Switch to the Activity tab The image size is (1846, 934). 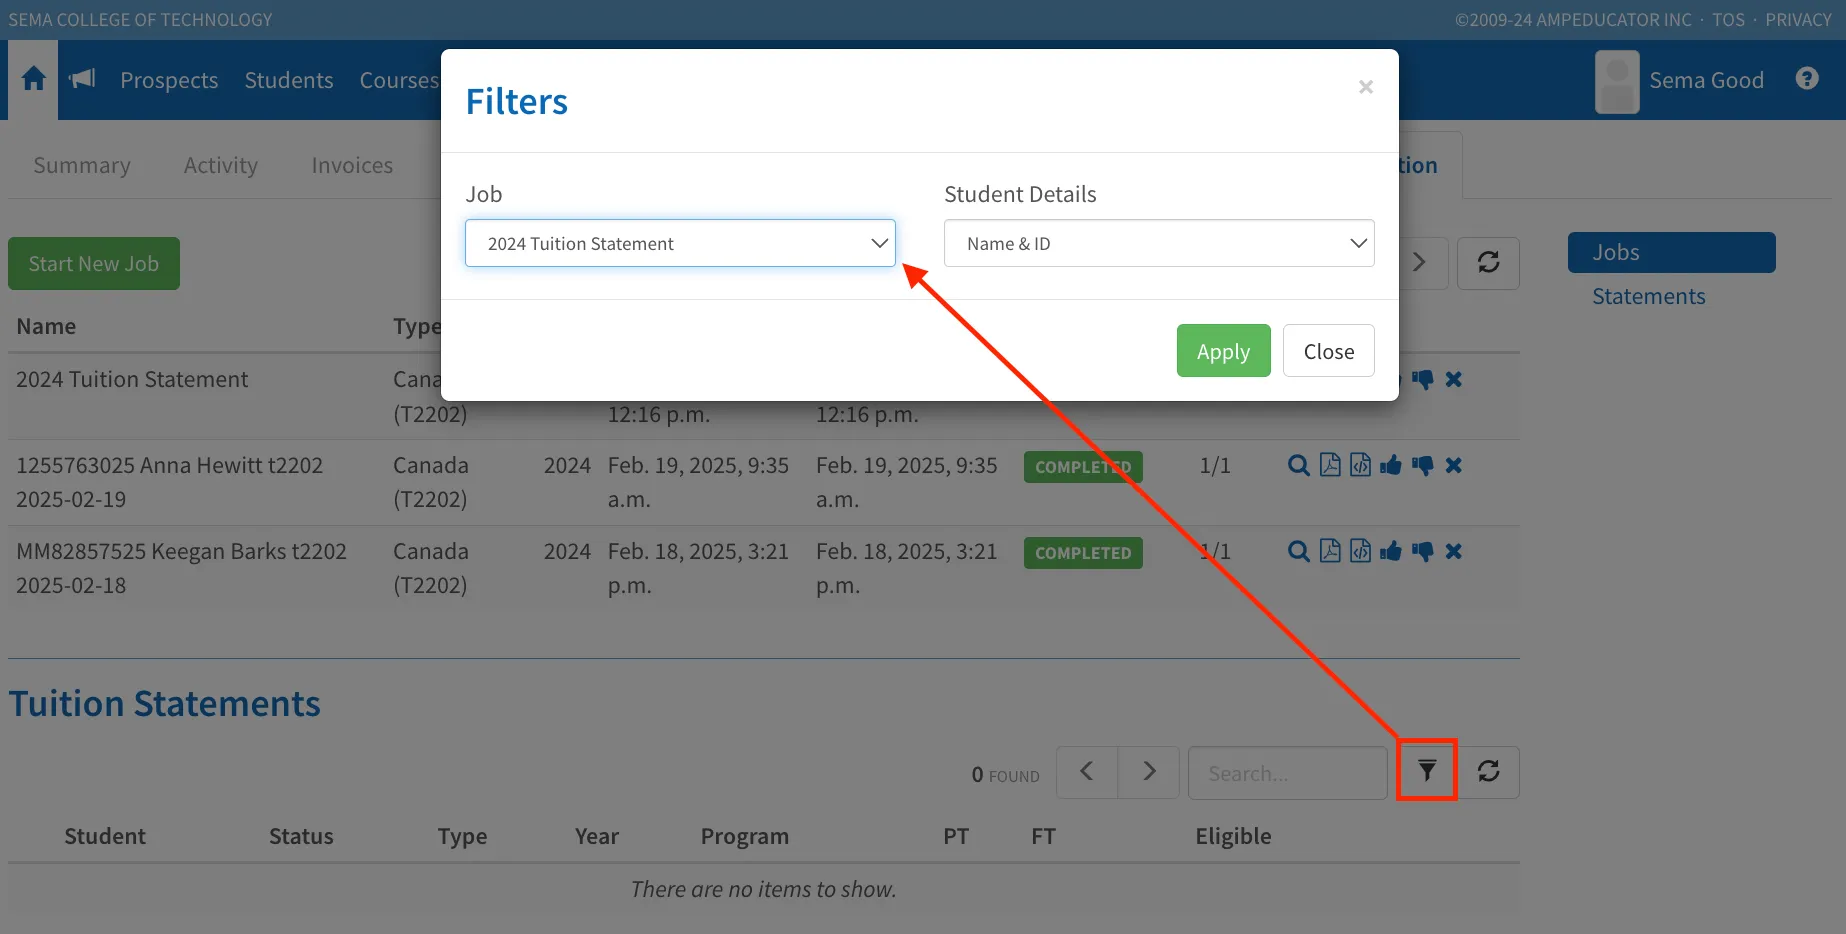(221, 165)
